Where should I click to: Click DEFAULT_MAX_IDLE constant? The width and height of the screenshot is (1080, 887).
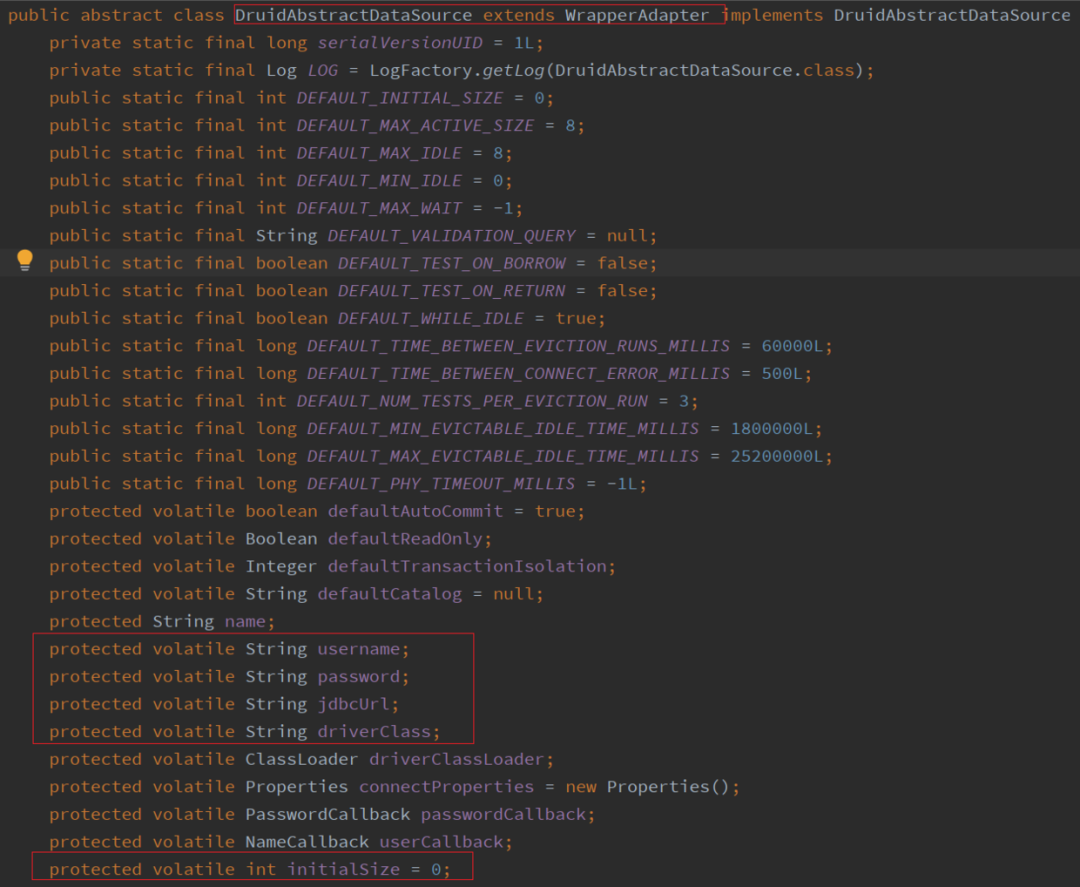pyautogui.click(x=379, y=153)
